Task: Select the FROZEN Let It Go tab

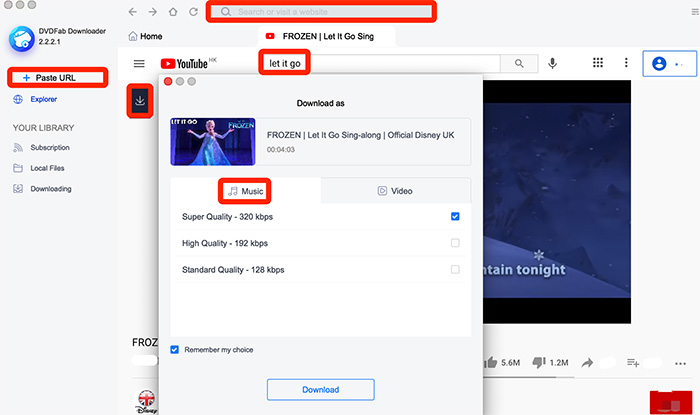Action: tap(326, 36)
